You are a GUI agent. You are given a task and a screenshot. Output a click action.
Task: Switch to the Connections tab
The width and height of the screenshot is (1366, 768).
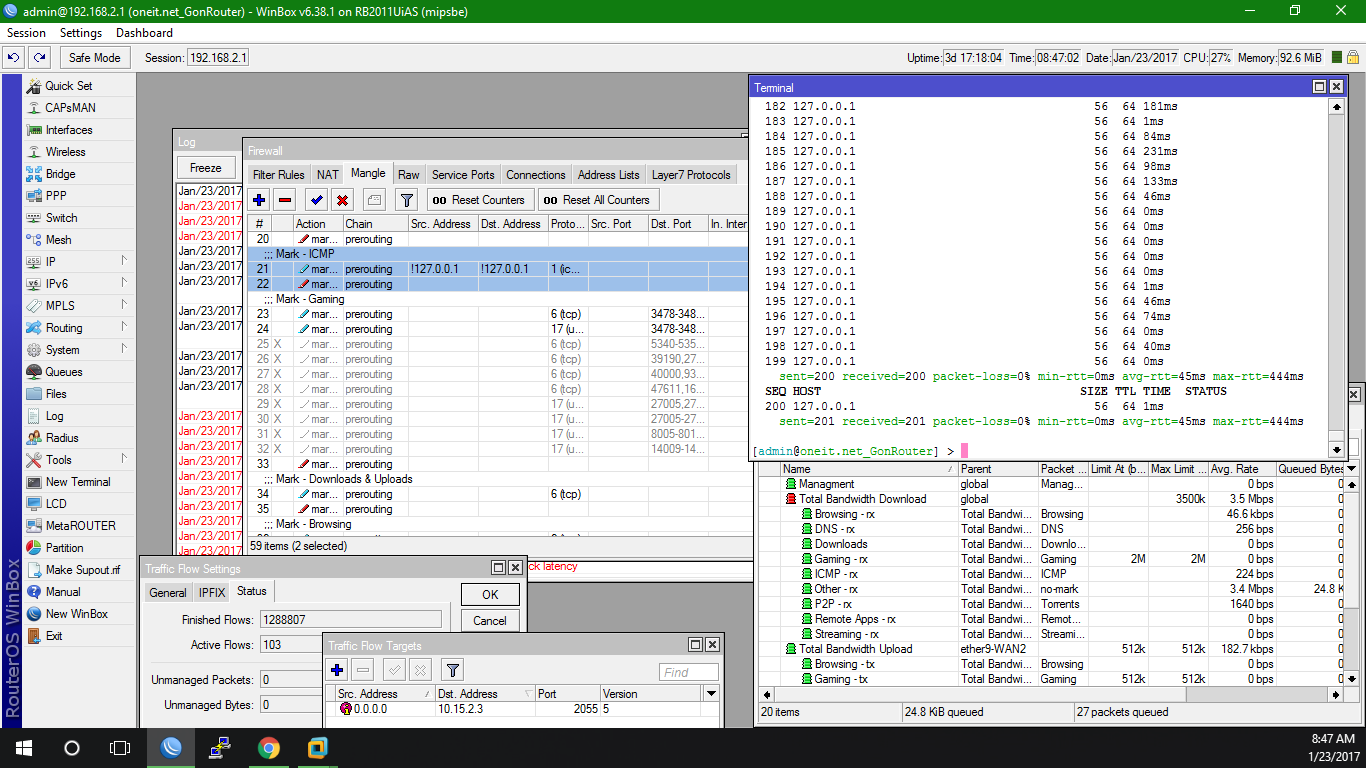click(x=536, y=175)
